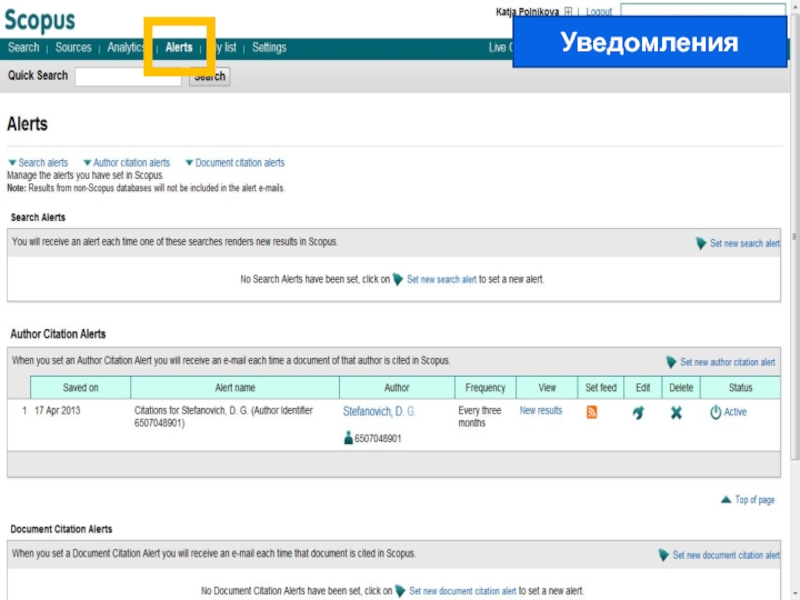Open the Settings menu item
The image size is (800, 600).
(x=269, y=48)
